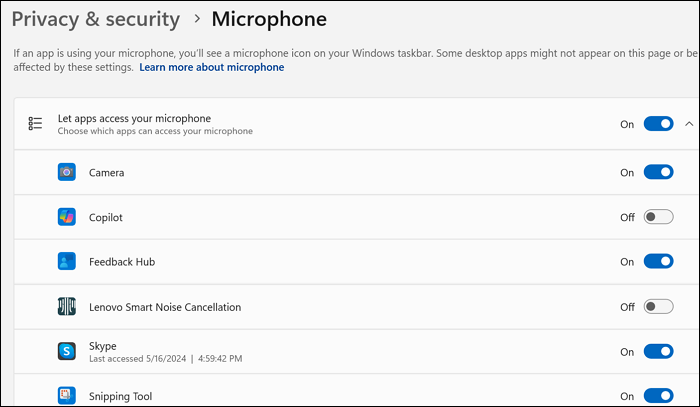Click the On status text for Camera
The image size is (700, 407).
click(x=627, y=173)
